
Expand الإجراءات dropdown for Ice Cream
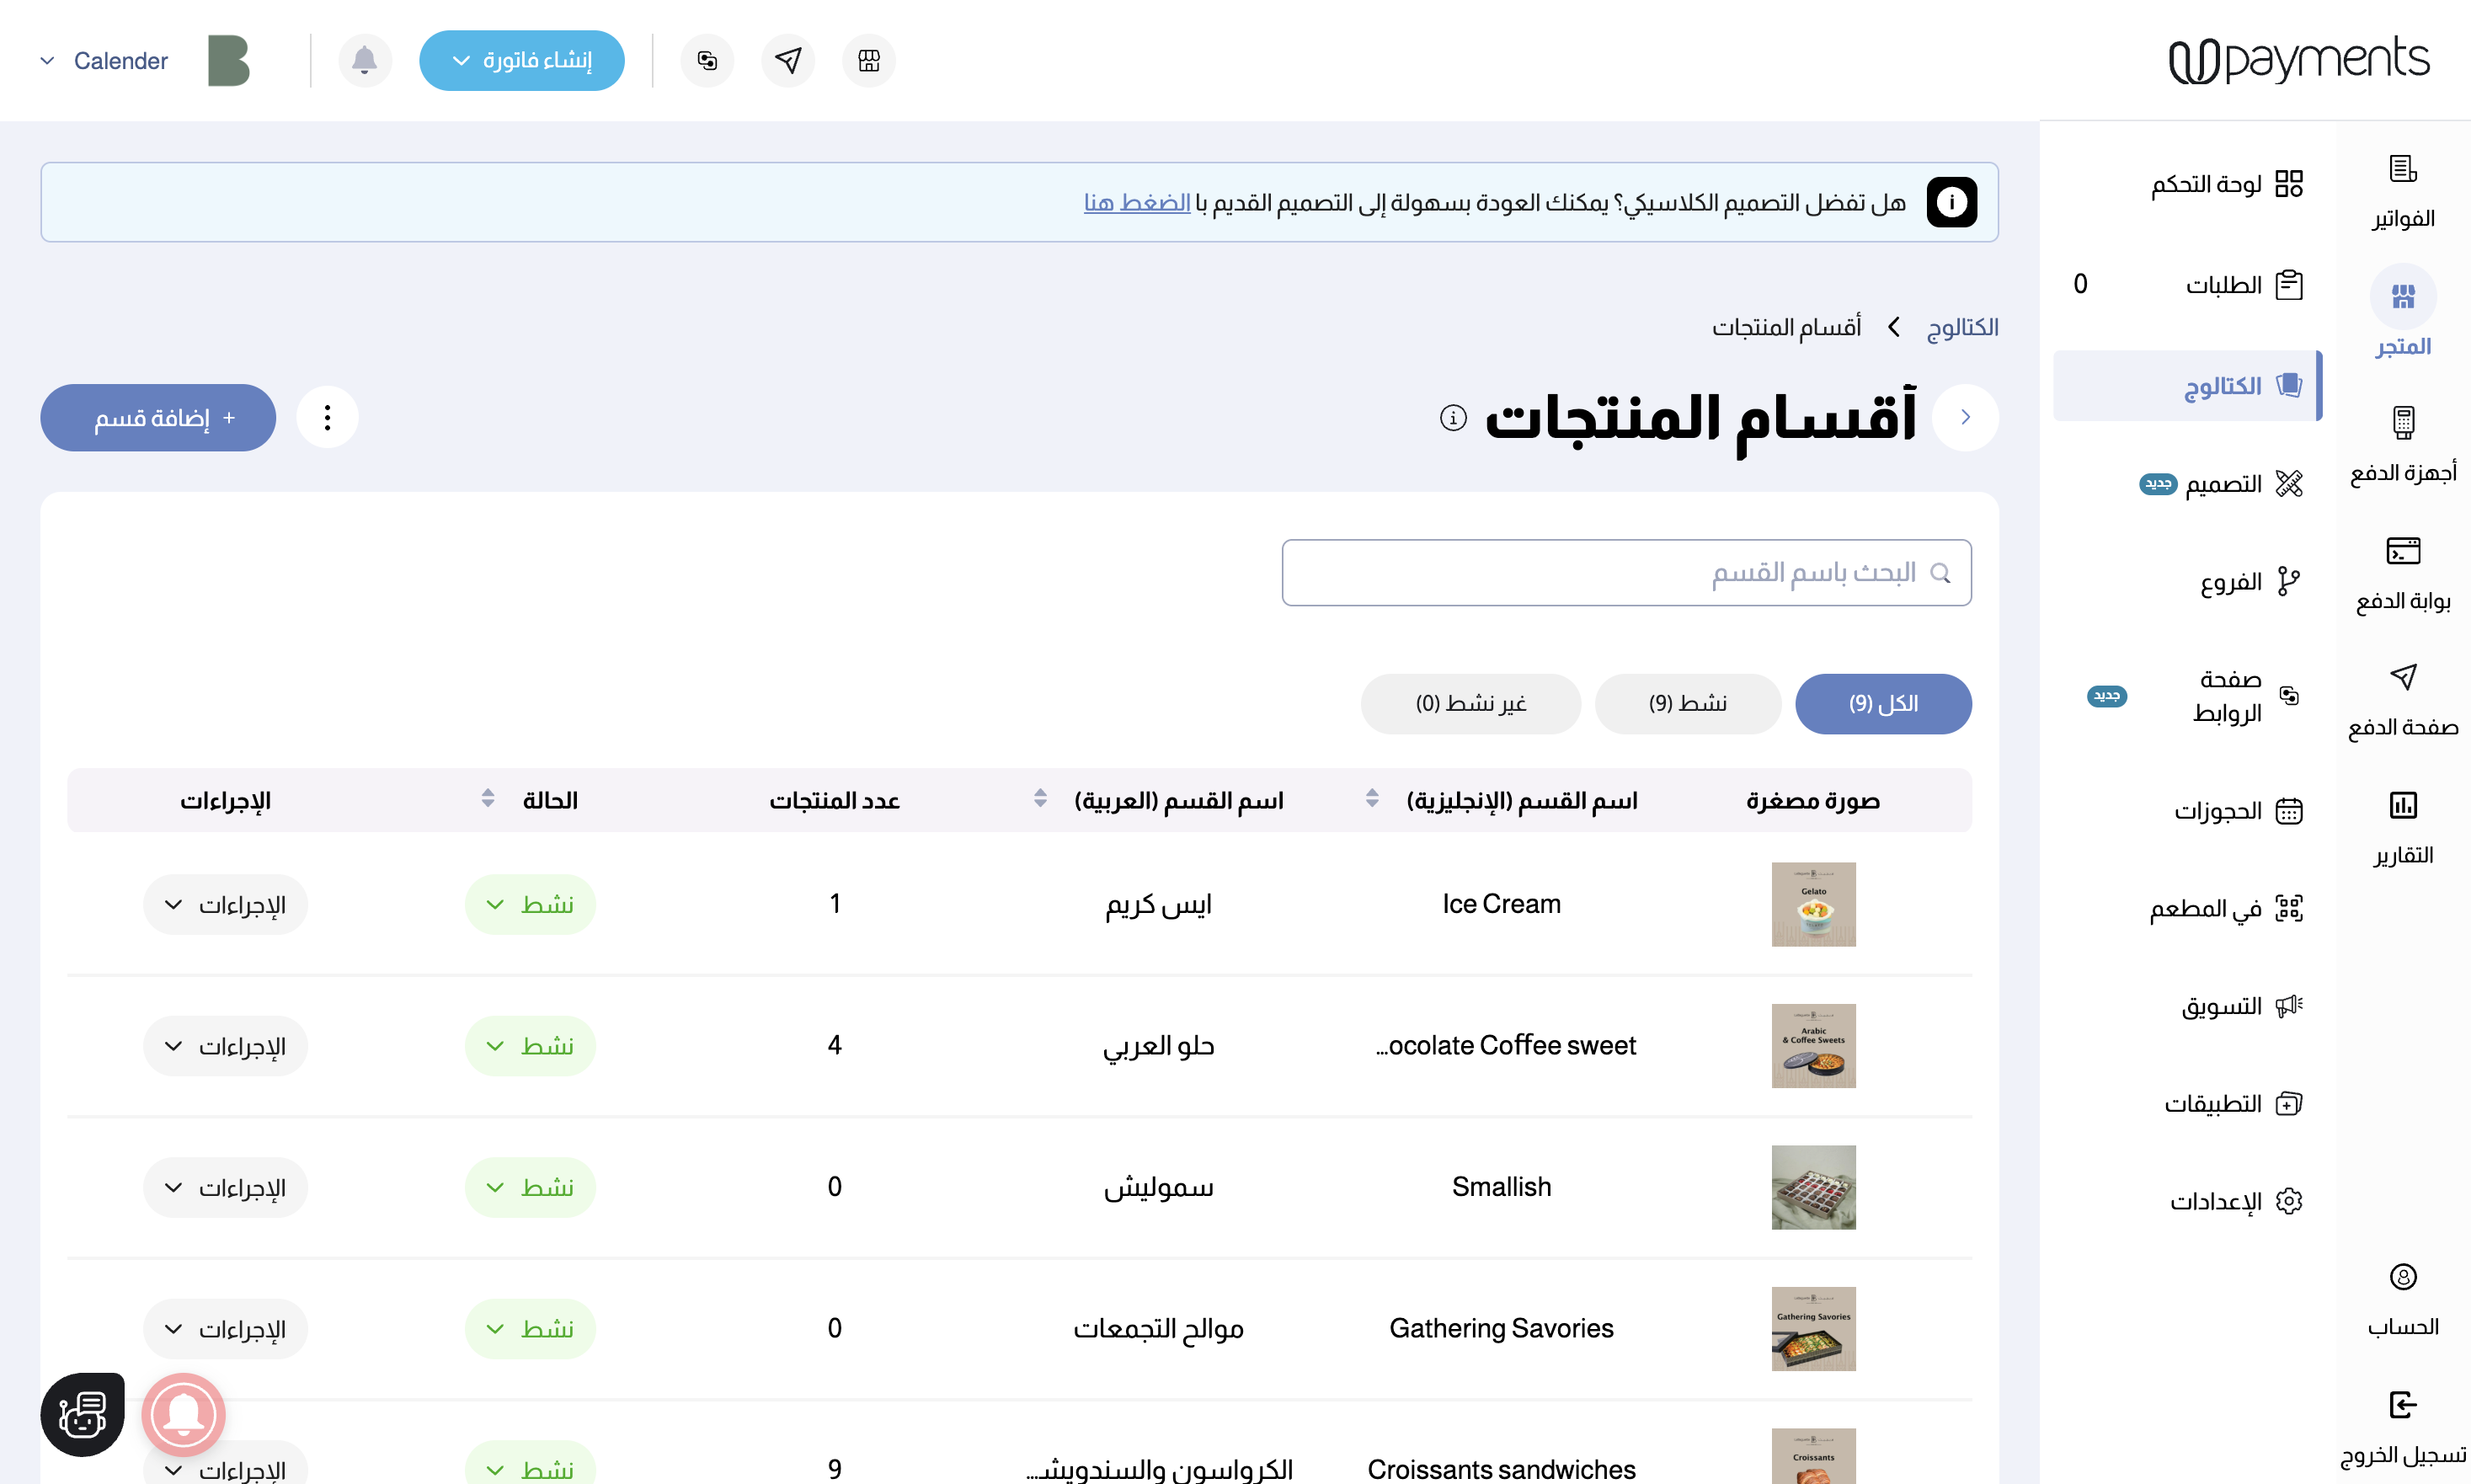(225, 904)
